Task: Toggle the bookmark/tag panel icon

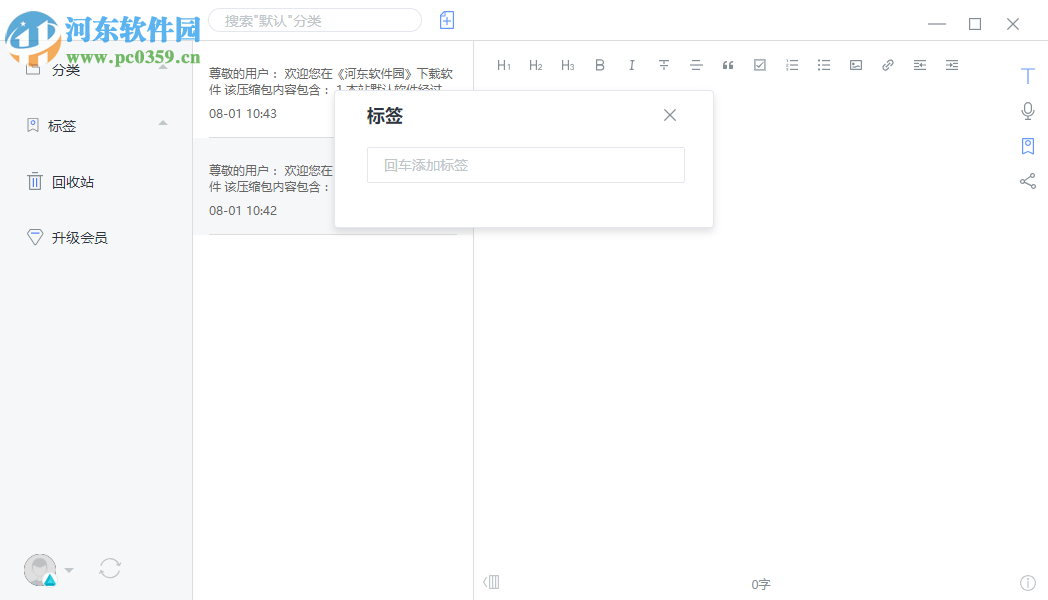Action: point(1027,146)
